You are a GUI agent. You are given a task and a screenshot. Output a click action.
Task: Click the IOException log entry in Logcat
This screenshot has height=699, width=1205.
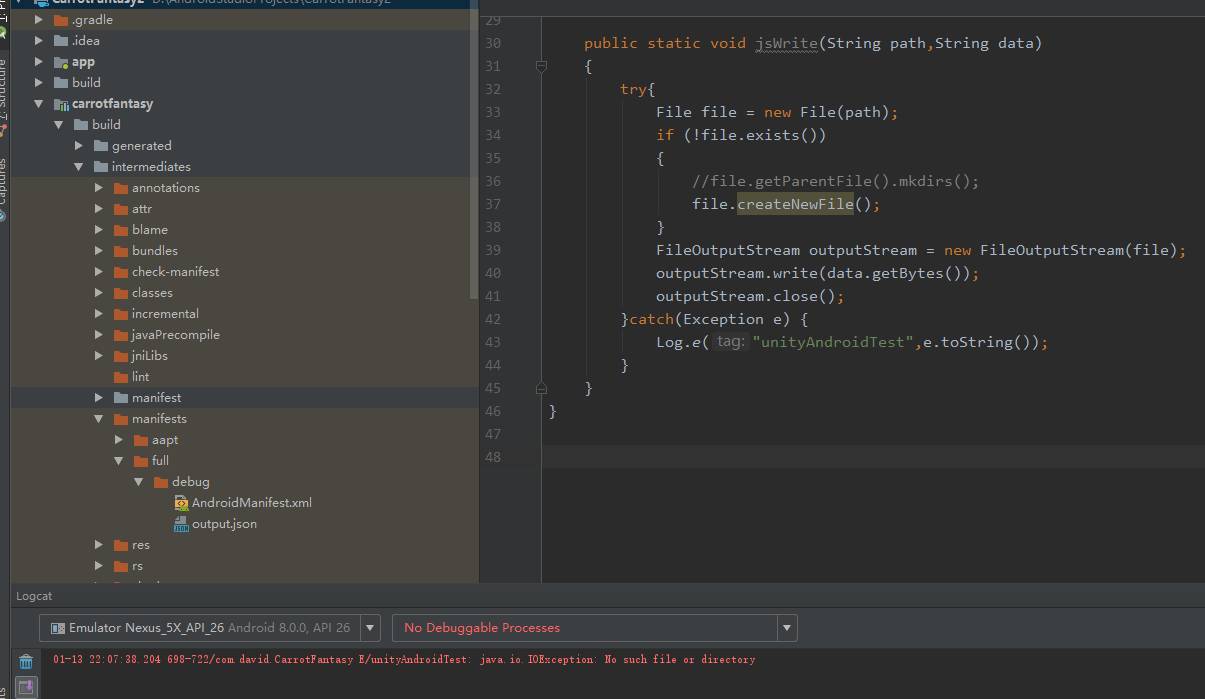(404, 660)
